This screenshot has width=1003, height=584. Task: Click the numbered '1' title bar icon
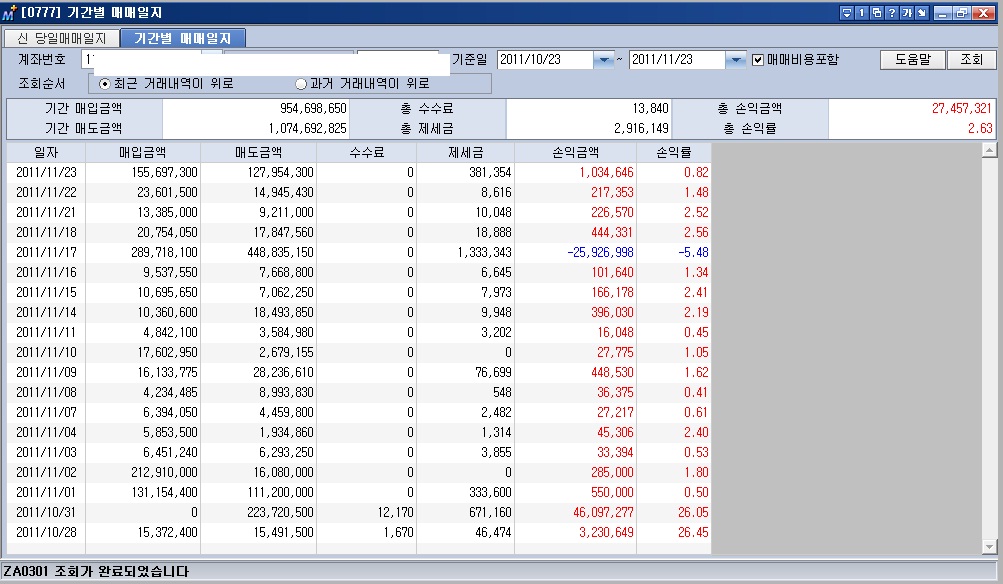[861, 13]
